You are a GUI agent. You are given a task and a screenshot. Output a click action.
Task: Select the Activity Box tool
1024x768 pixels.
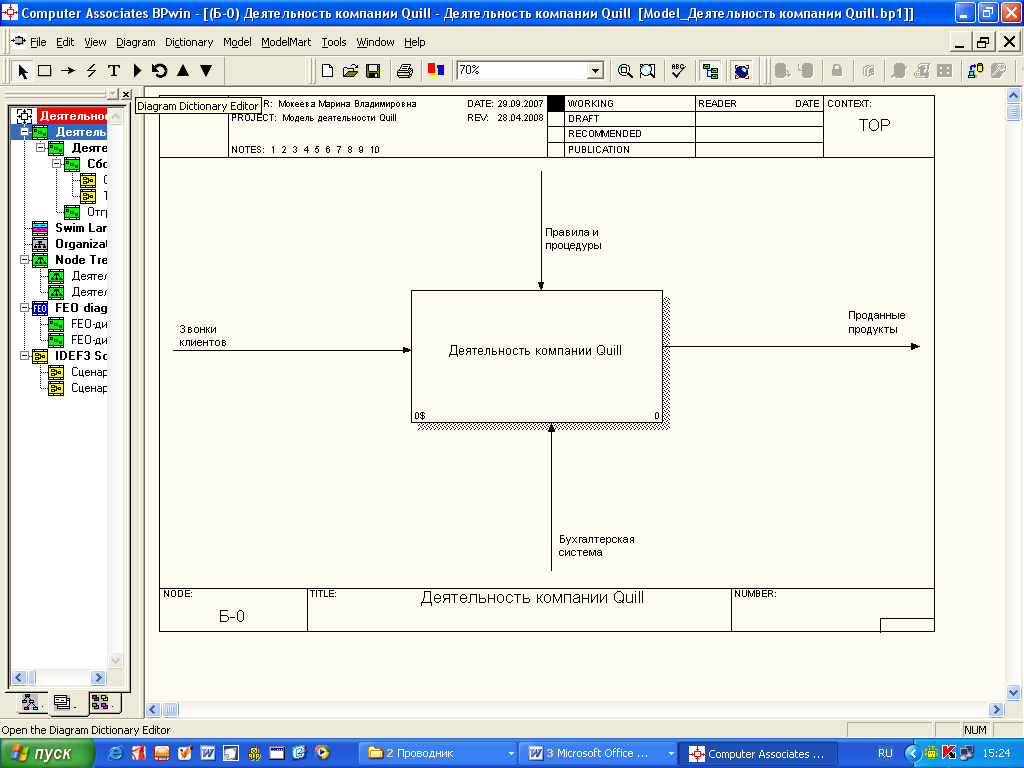pos(45,71)
